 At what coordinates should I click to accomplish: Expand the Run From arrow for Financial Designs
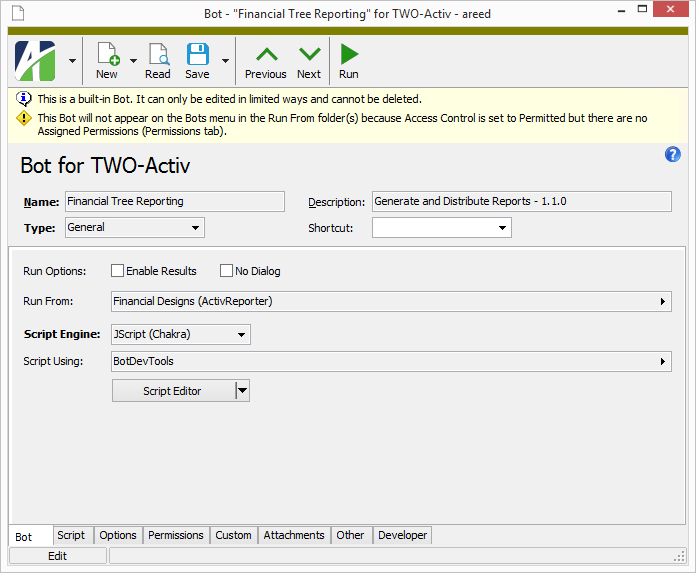click(663, 301)
